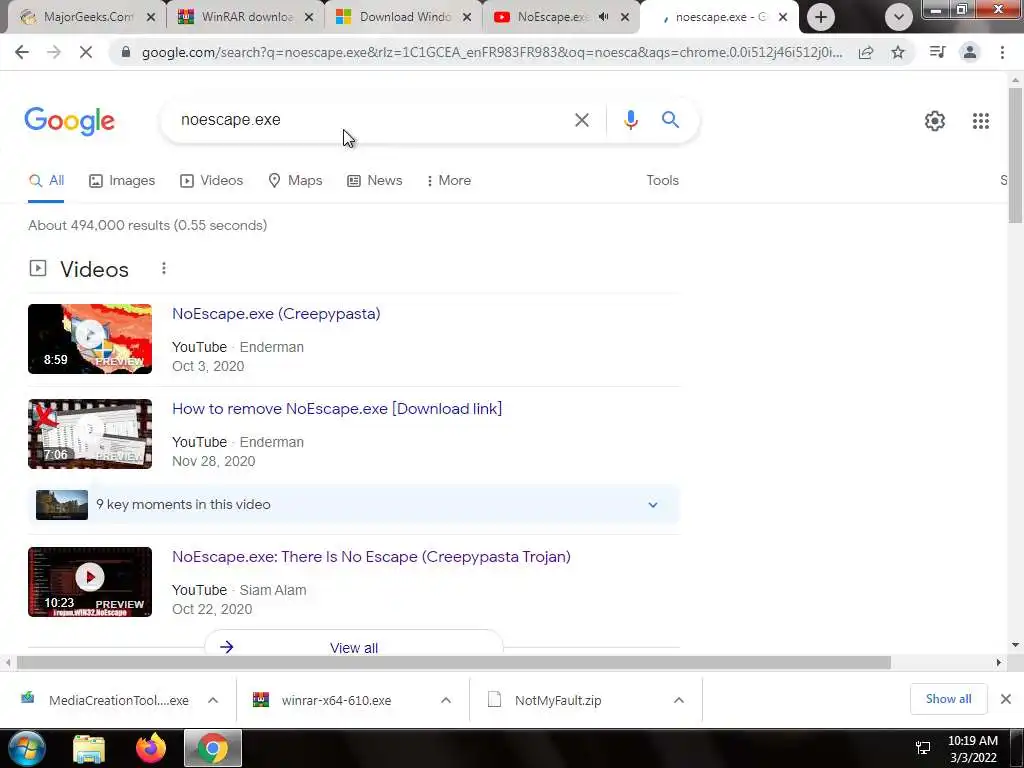
Task: Select Chrome taskbar button
Action: [x=213, y=748]
